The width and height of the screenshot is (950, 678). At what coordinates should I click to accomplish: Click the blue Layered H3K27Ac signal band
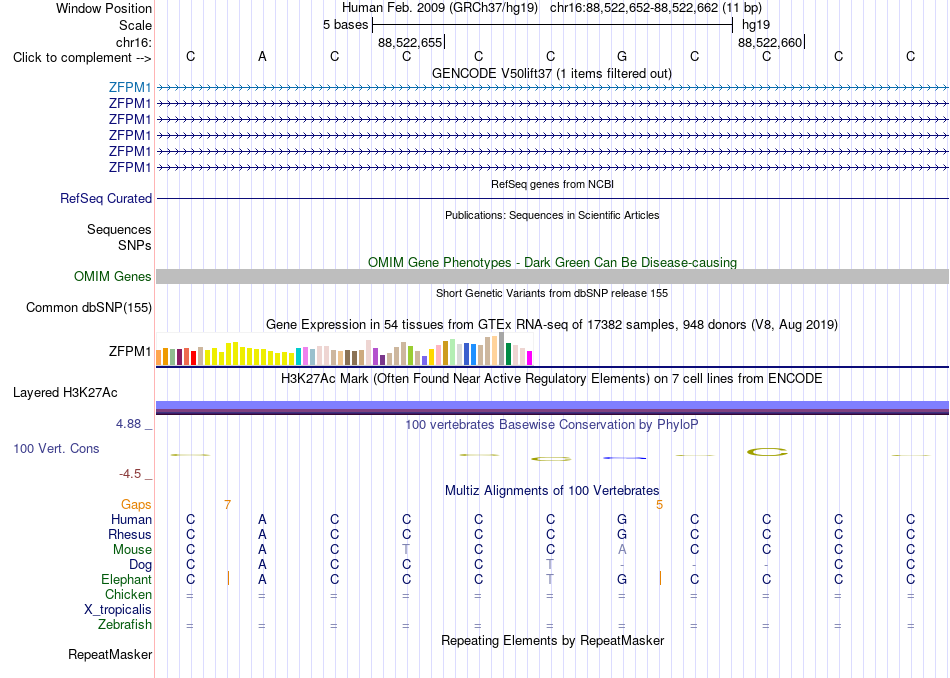(x=552, y=407)
